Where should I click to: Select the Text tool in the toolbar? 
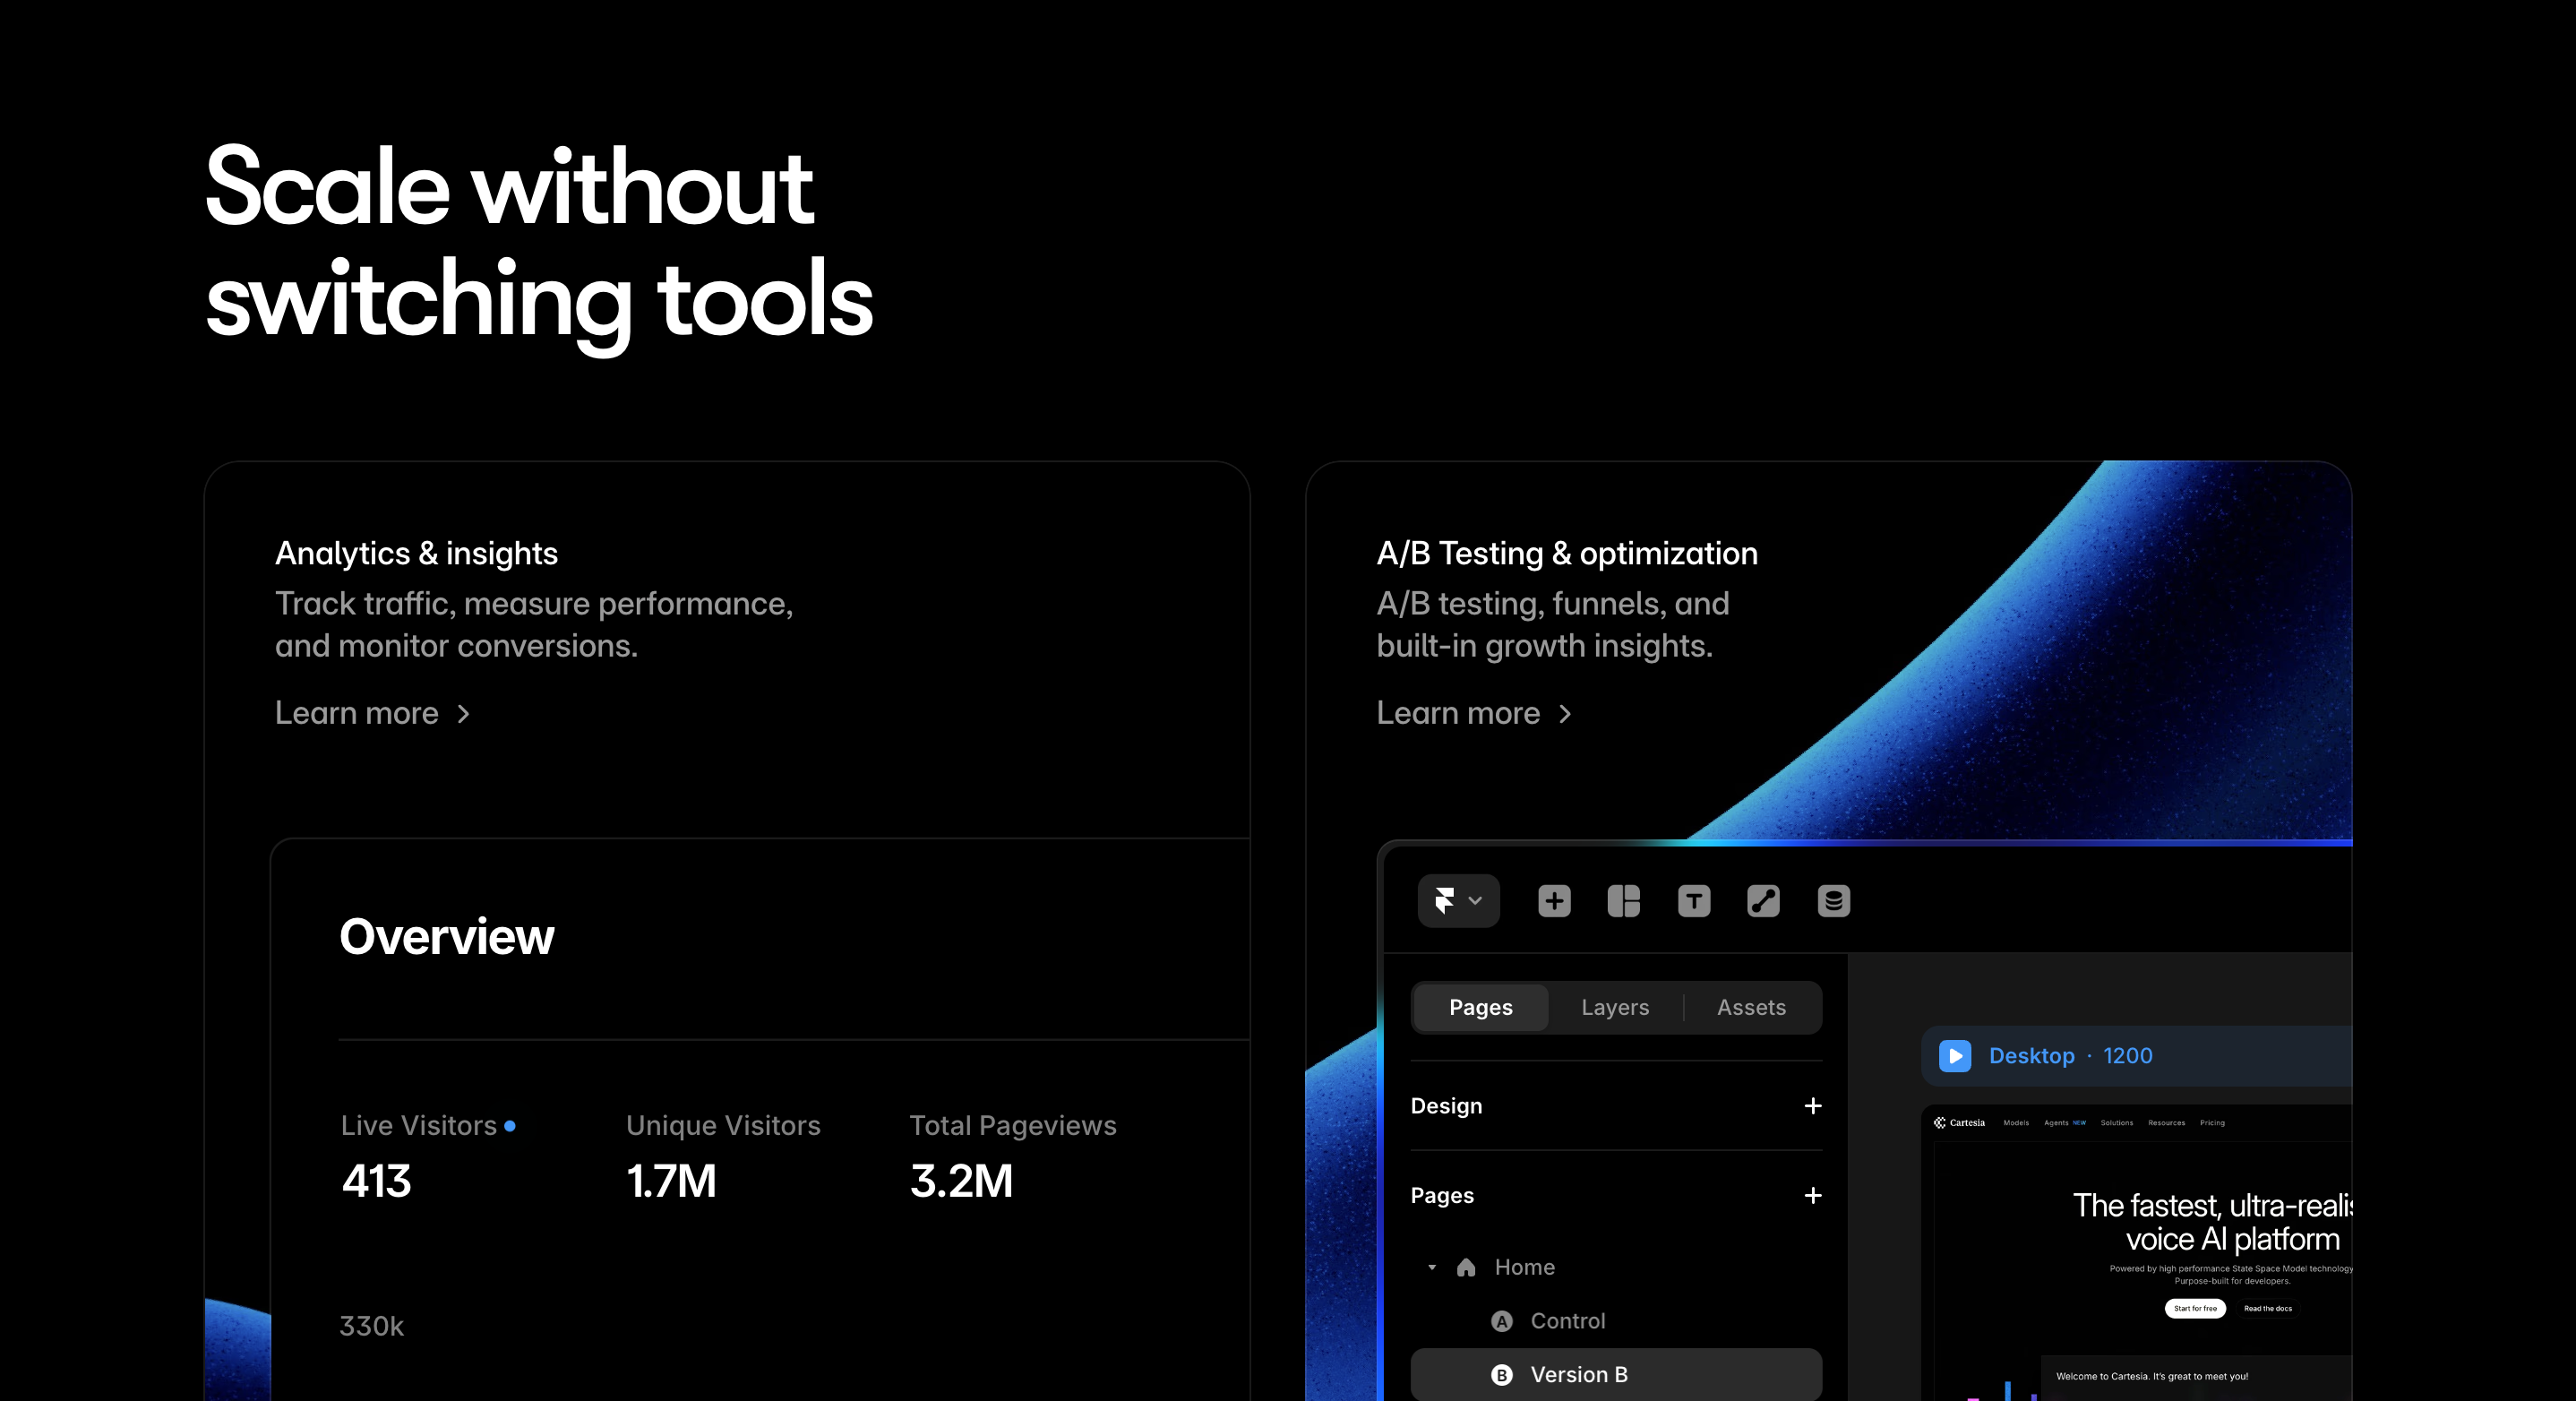1694,901
